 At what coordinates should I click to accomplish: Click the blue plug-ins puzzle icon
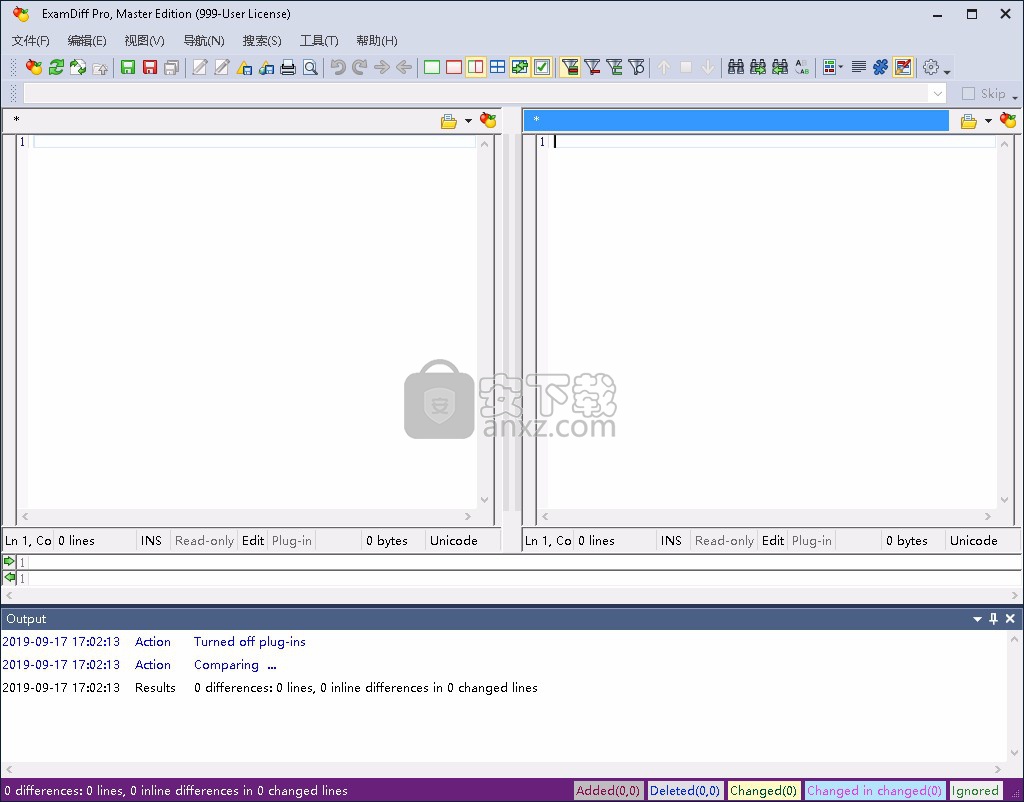[880, 67]
